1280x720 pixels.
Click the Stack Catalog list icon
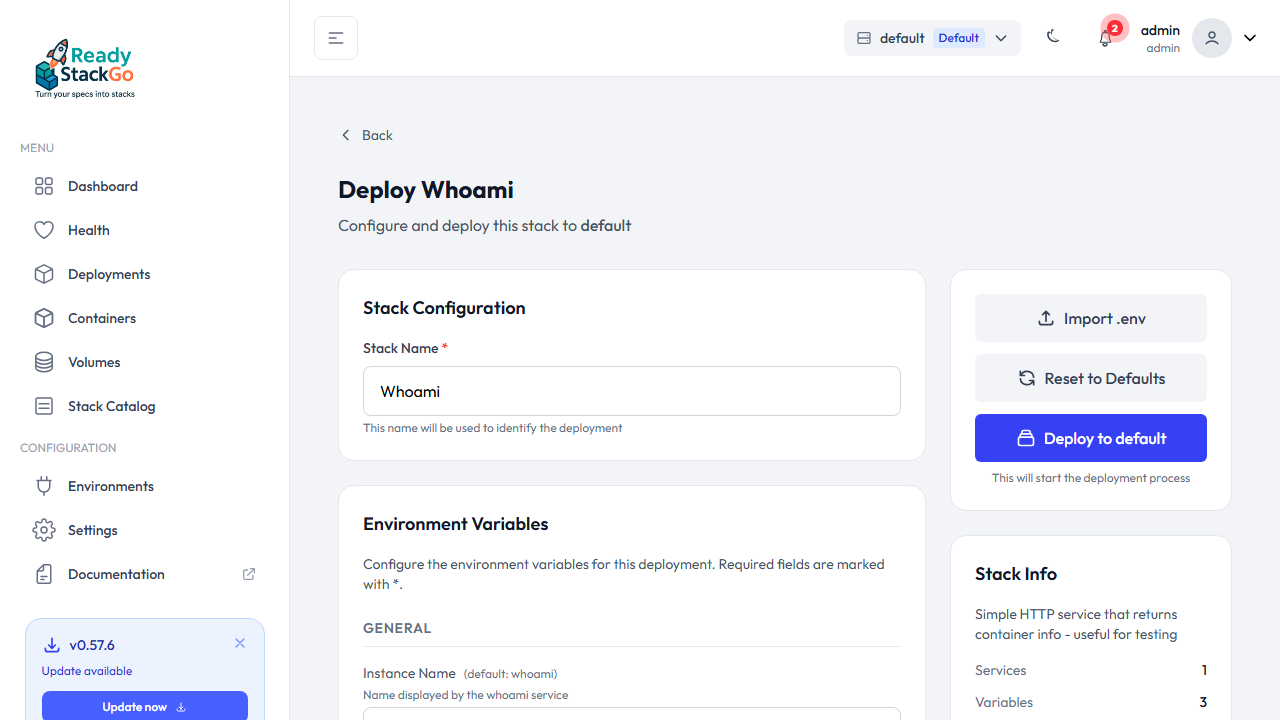pyautogui.click(x=44, y=406)
